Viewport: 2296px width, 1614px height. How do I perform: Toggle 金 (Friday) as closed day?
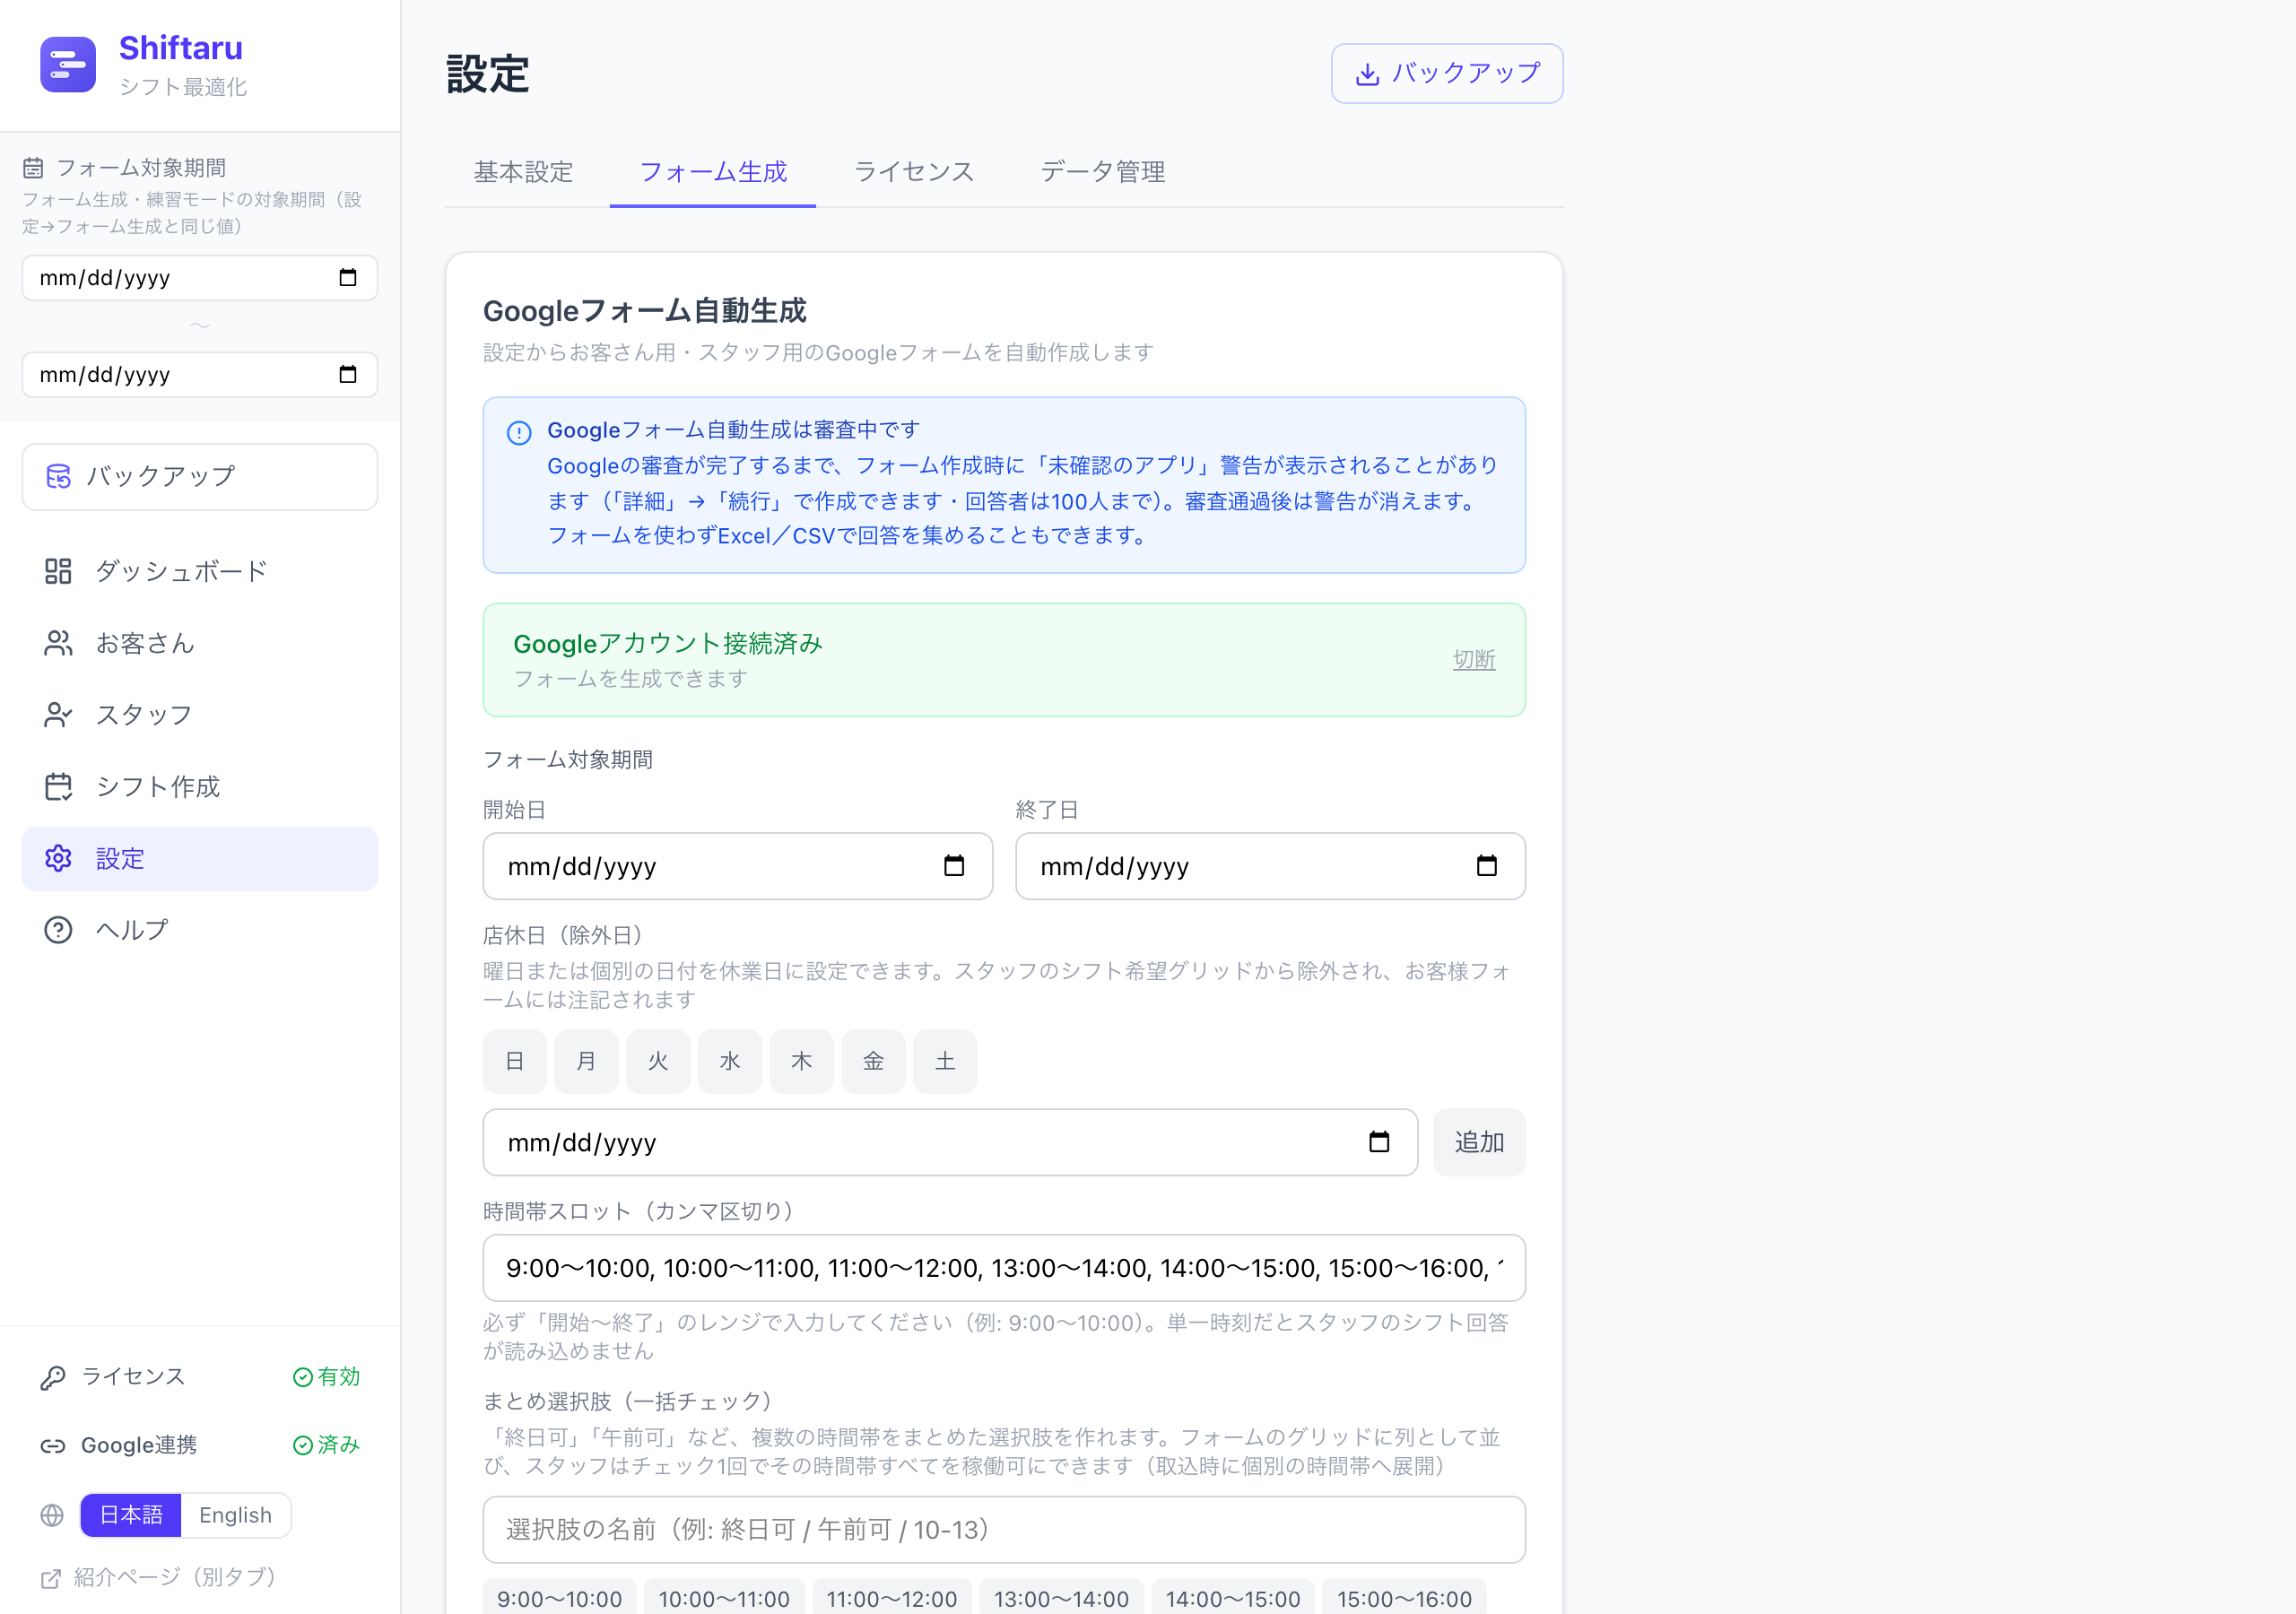tap(873, 1061)
